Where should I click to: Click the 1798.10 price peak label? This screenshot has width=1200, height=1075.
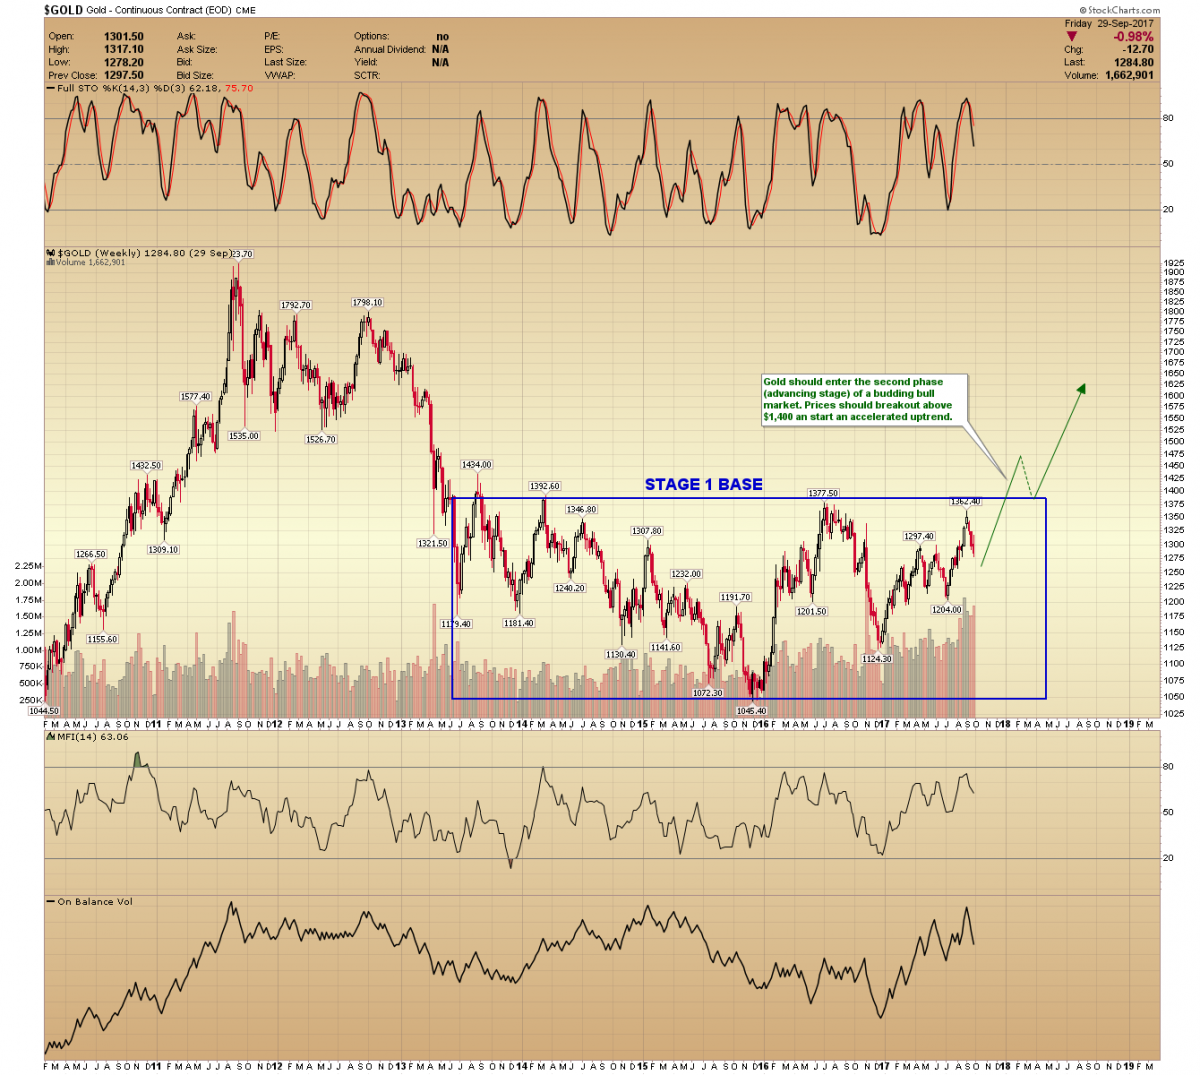[x=367, y=302]
